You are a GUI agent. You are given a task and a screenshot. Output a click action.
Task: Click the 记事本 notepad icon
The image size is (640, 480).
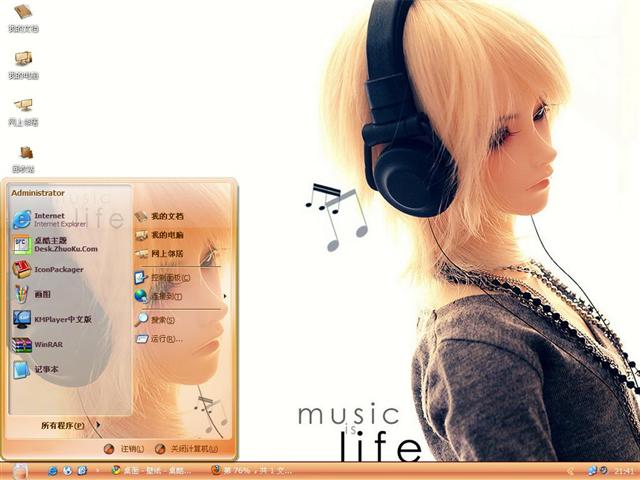(21, 370)
